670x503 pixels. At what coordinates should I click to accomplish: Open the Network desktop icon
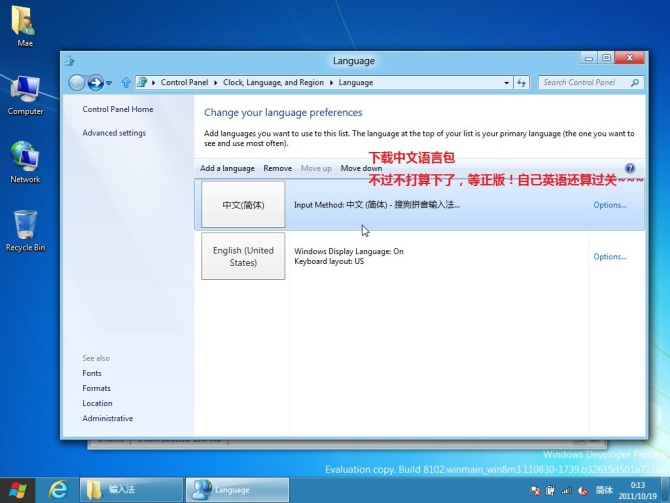click(25, 162)
